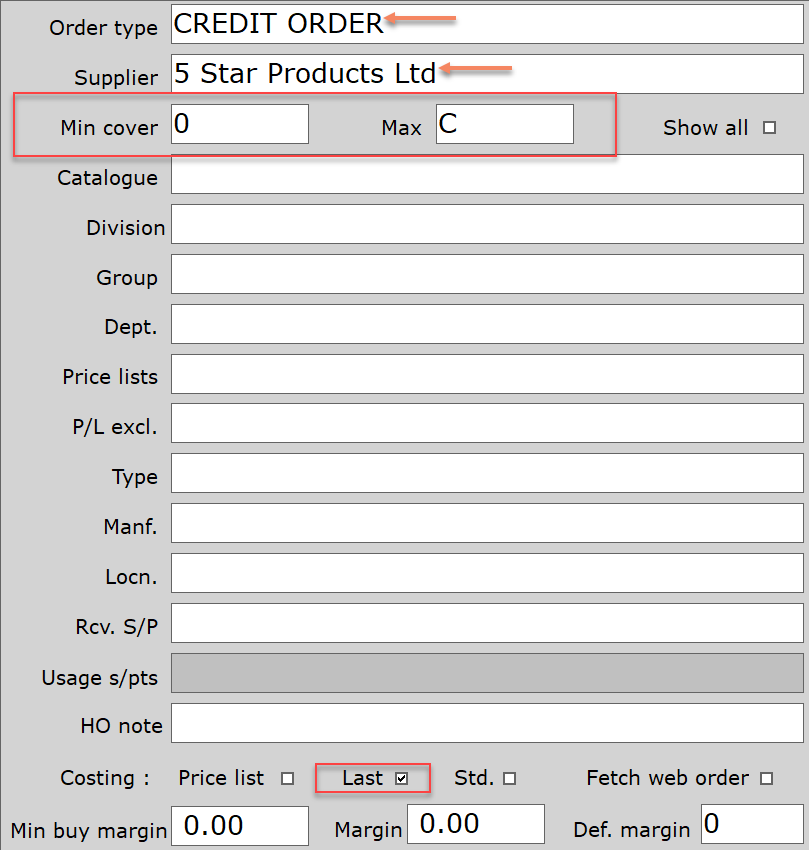Click into the Catalogue field
This screenshot has height=850, width=809.
pyautogui.click(x=487, y=174)
